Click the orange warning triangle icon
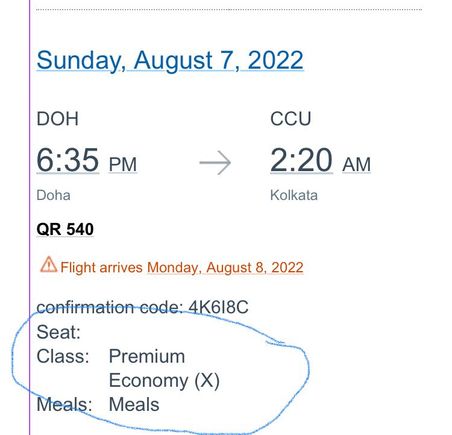Viewport: 452px width, 435px height. [x=49, y=264]
